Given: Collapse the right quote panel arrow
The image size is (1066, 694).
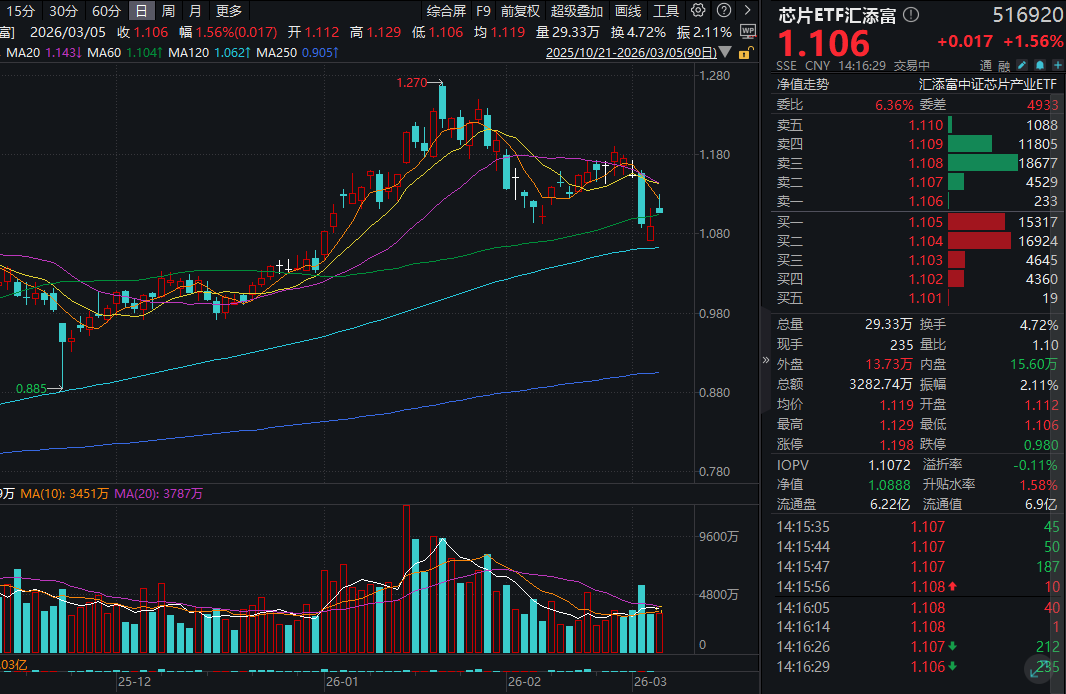Looking at the screenshot, I should (x=766, y=359).
